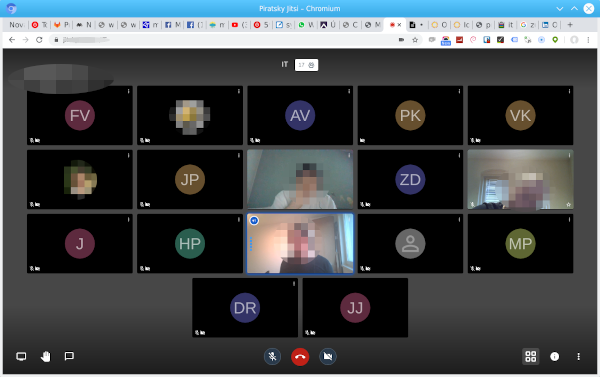This screenshot has width=600, height=377.
Task: Select the DR participant tile
Action: coord(245,308)
